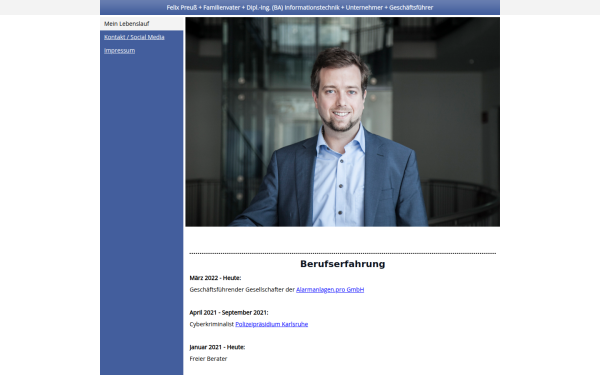Screen dimensions: 600x375
Task: Click the "April 2021 - September 2021:" text
Action: click(229, 313)
